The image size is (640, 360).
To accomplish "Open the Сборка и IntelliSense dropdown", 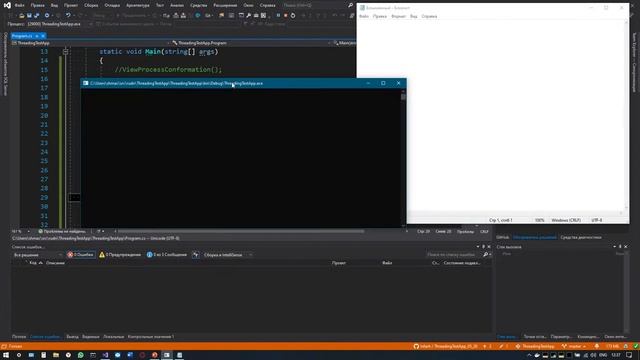I will (228, 255).
